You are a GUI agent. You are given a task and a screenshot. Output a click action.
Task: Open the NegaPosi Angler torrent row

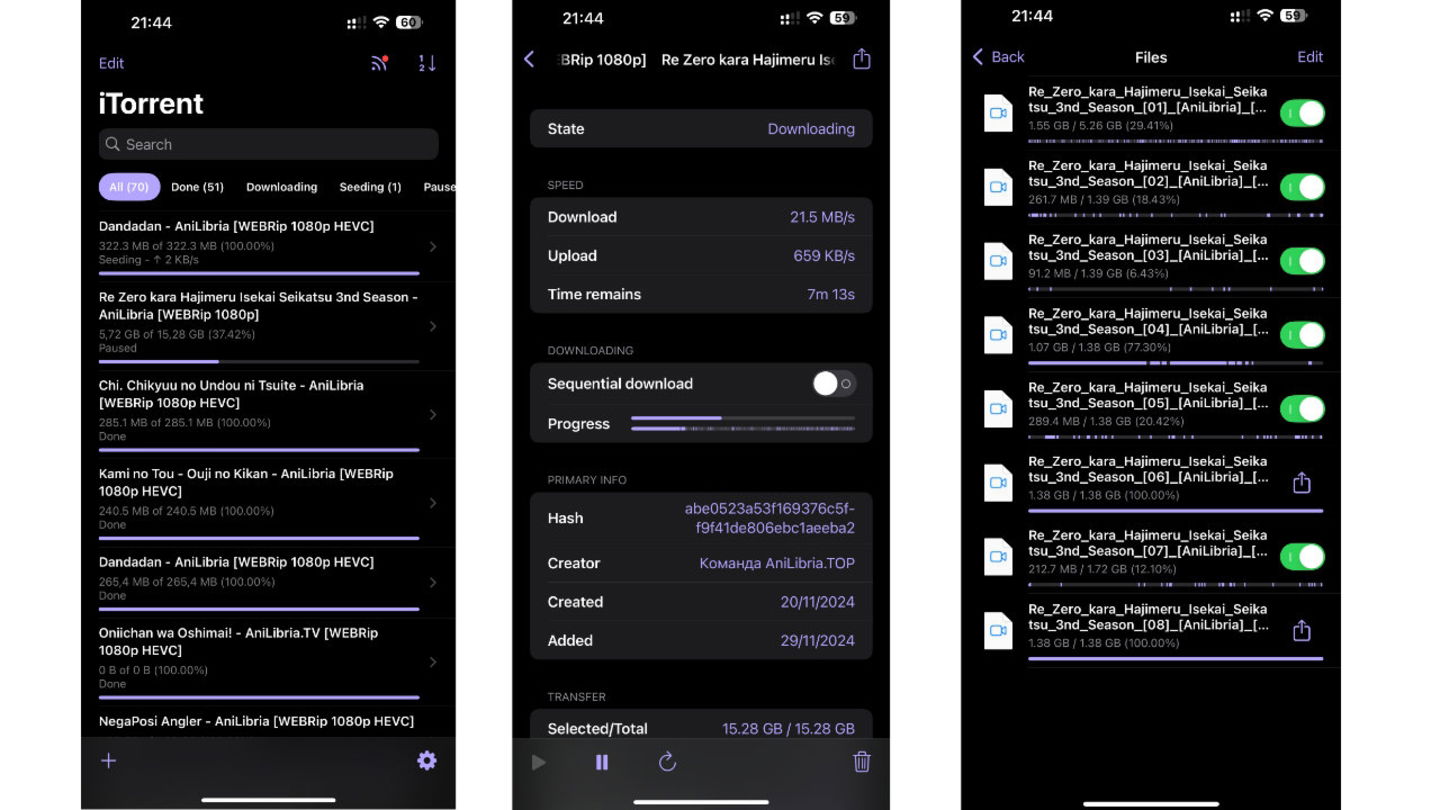point(268,723)
